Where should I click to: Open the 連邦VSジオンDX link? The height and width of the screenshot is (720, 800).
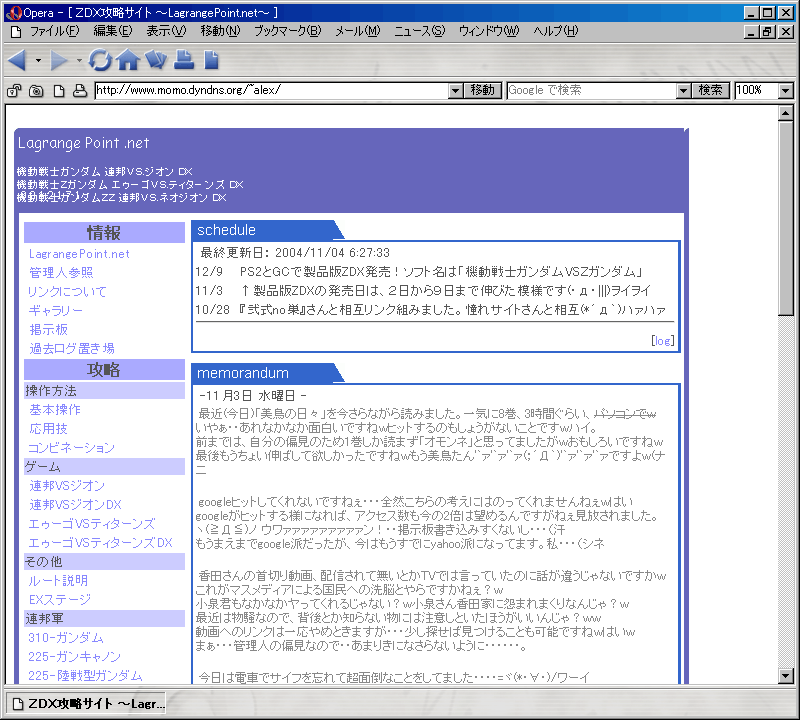76,505
